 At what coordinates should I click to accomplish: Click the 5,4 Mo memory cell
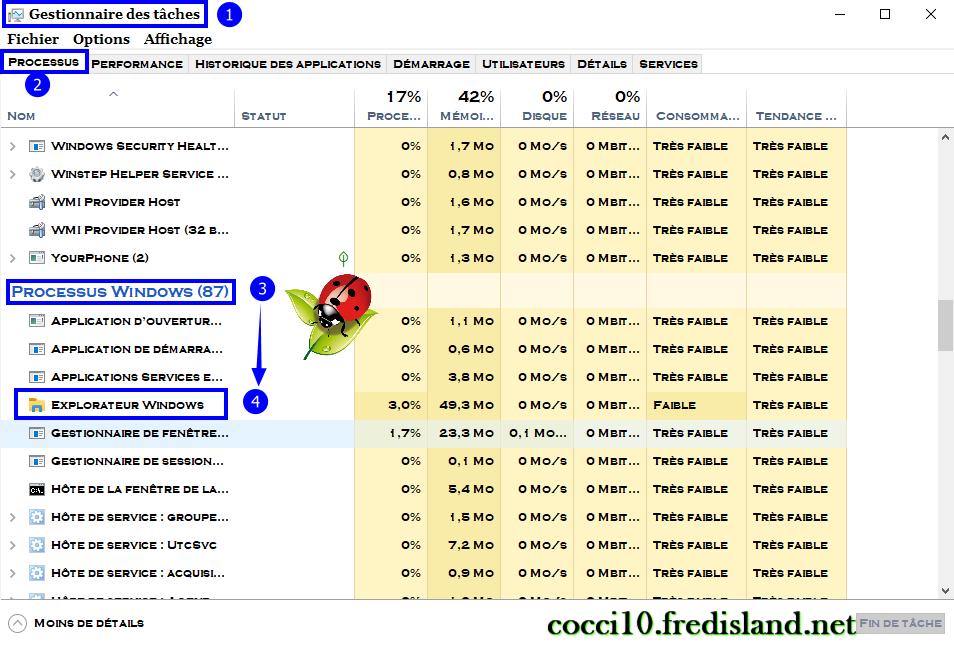click(464, 489)
